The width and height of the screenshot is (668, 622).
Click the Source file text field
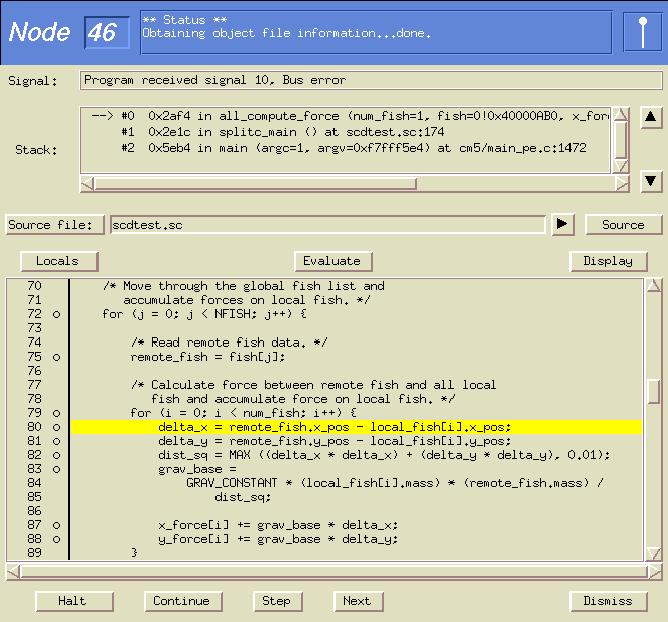click(327, 224)
